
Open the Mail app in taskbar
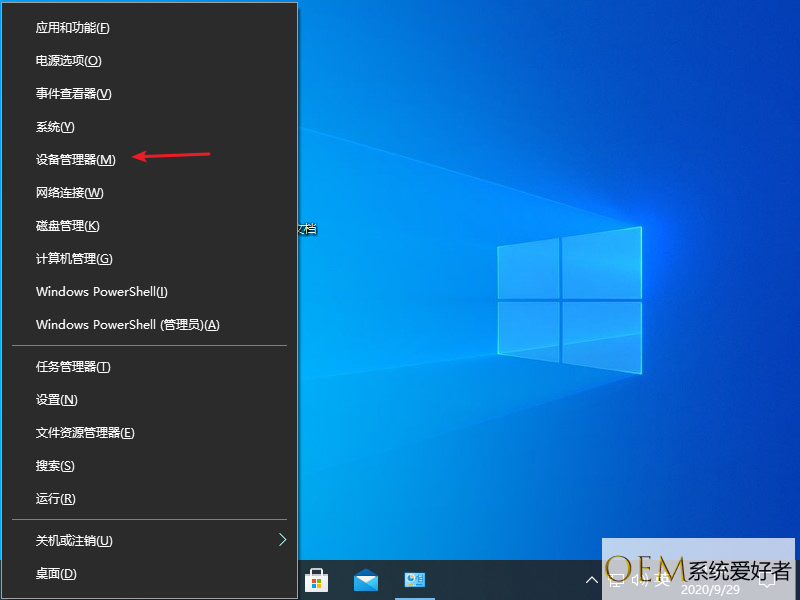(366, 580)
